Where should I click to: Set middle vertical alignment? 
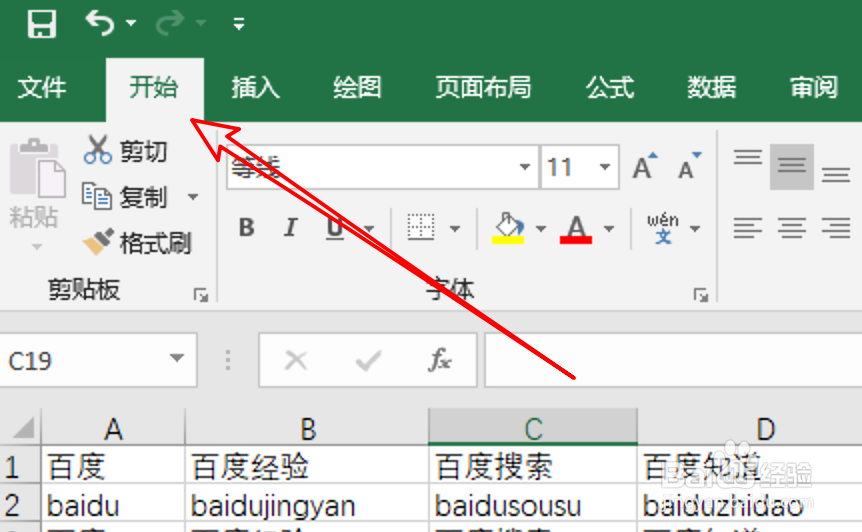(792, 167)
